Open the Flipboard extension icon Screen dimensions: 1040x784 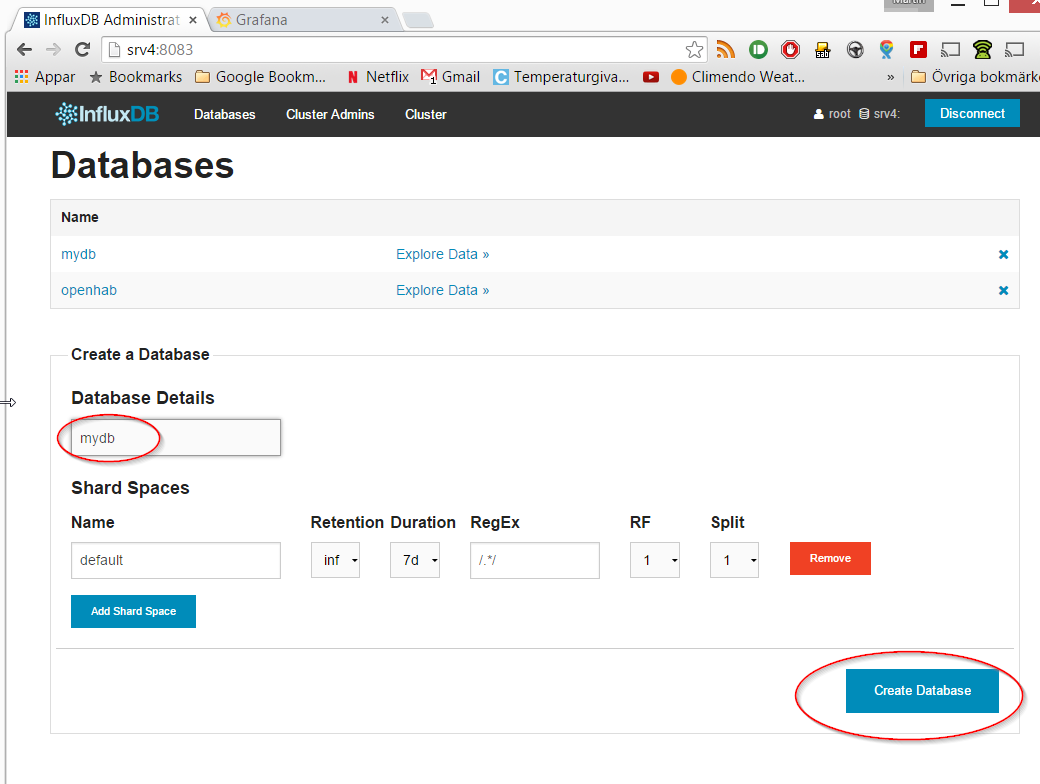[920, 48]
